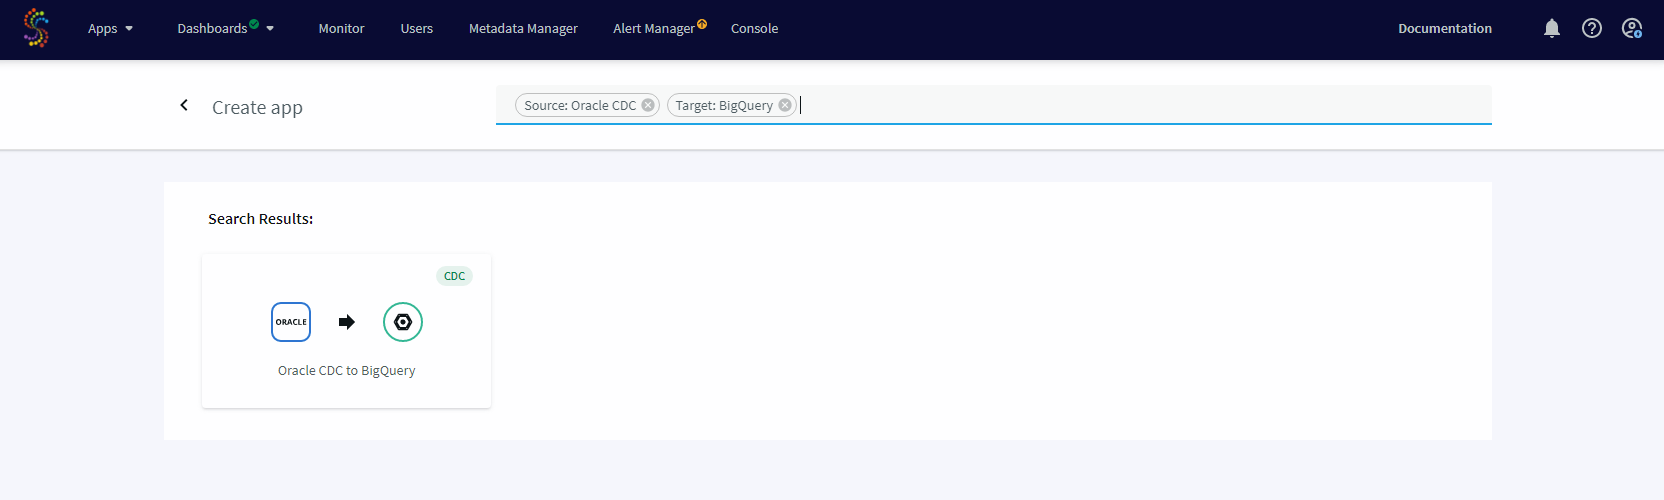Open the notifications bell
This screenshot has height=500, width=1664.
(1552, 28)
